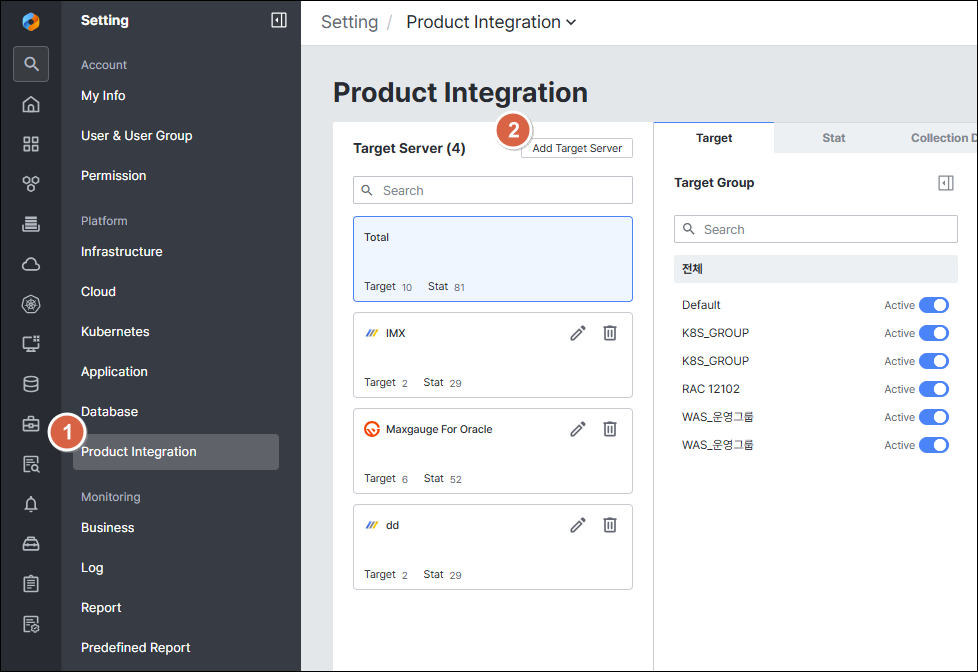Open the cloud icon in rail
The image size is (978, 672).
click(31, 264)
